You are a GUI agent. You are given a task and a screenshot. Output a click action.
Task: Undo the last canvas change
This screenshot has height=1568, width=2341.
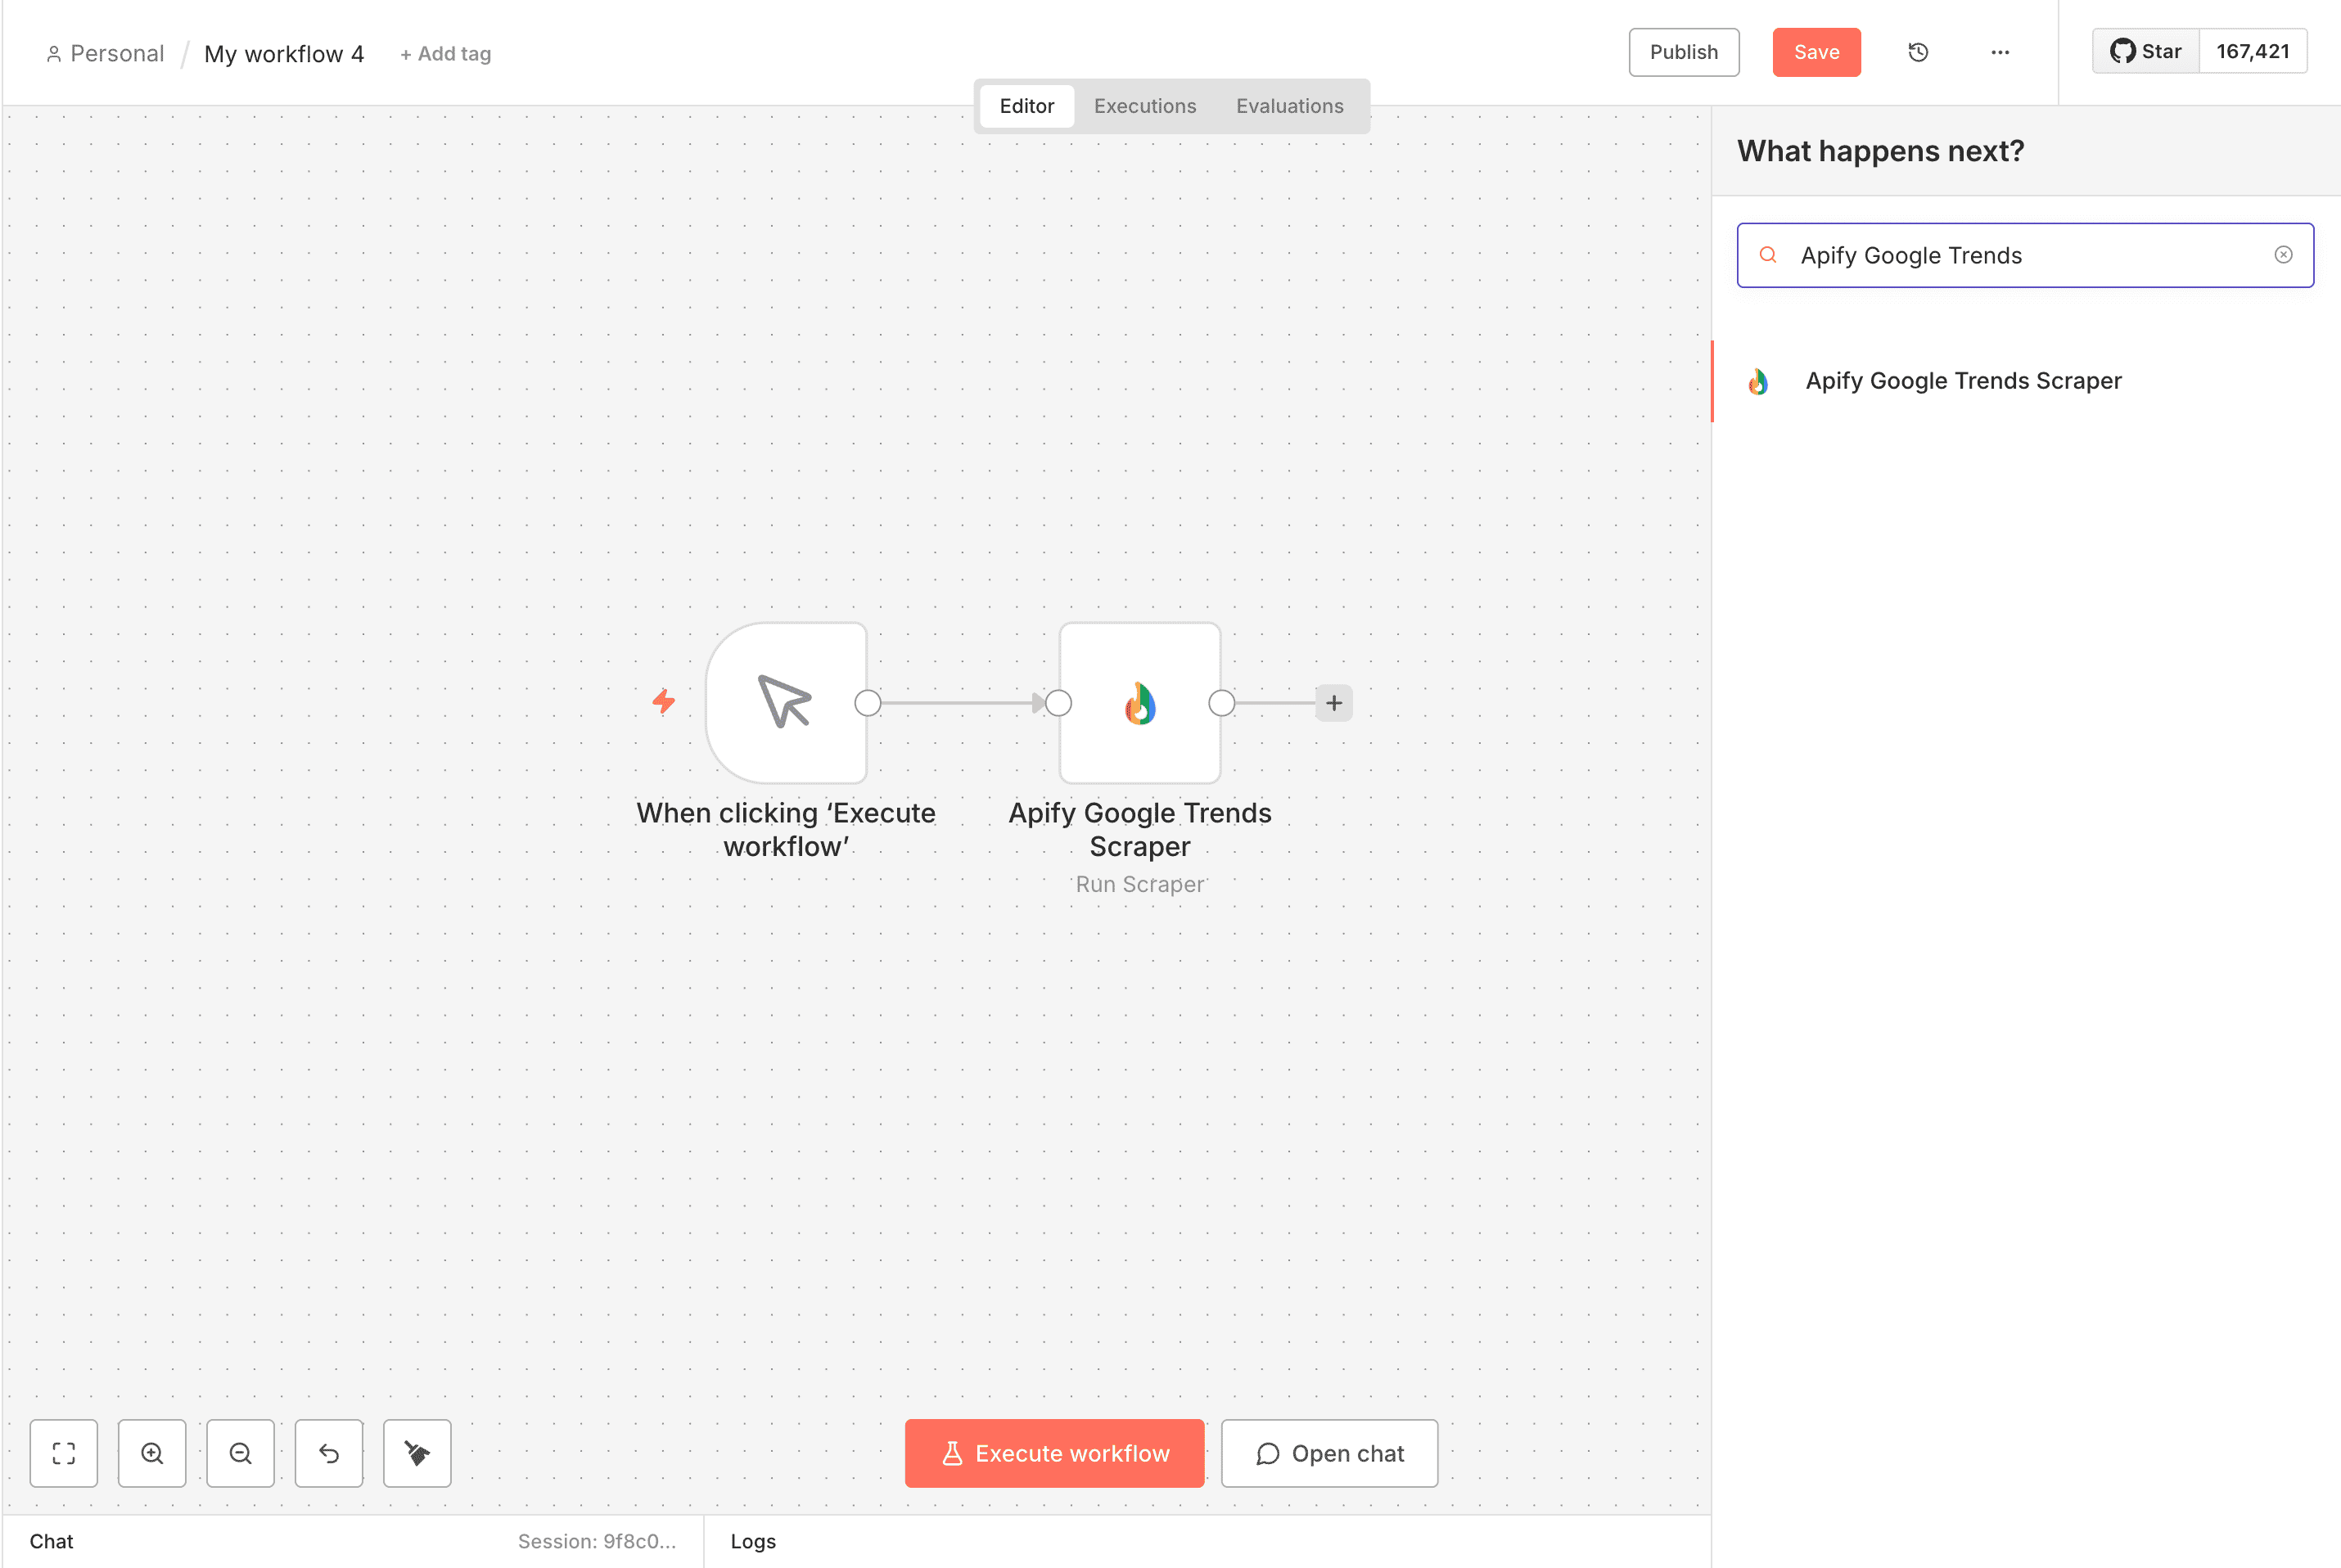329,1453
